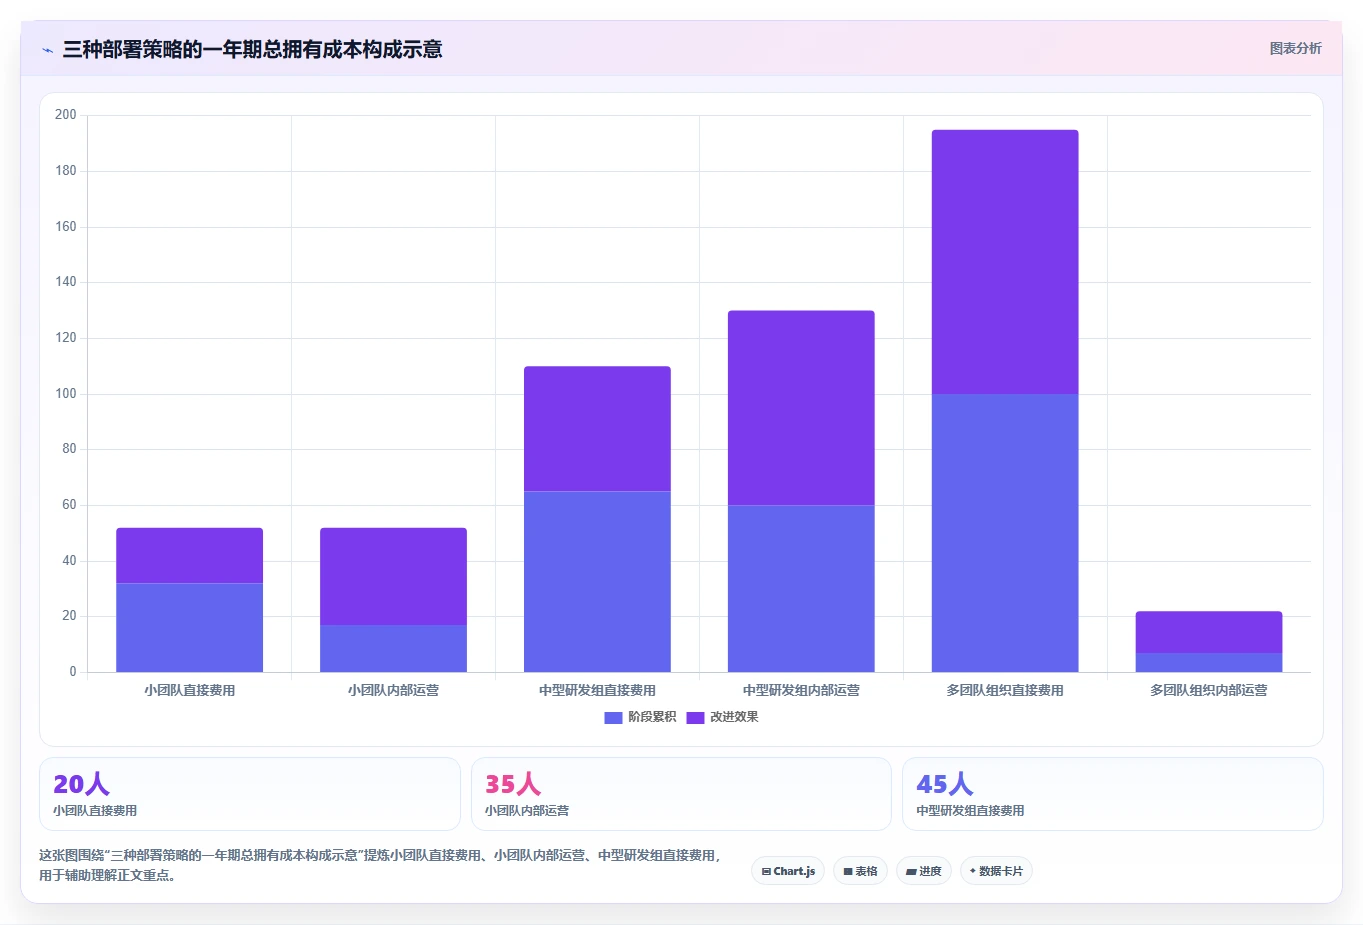Click the y-axis value 0
This screenshot has height=925, width=1363.
(x=73, y=672)
